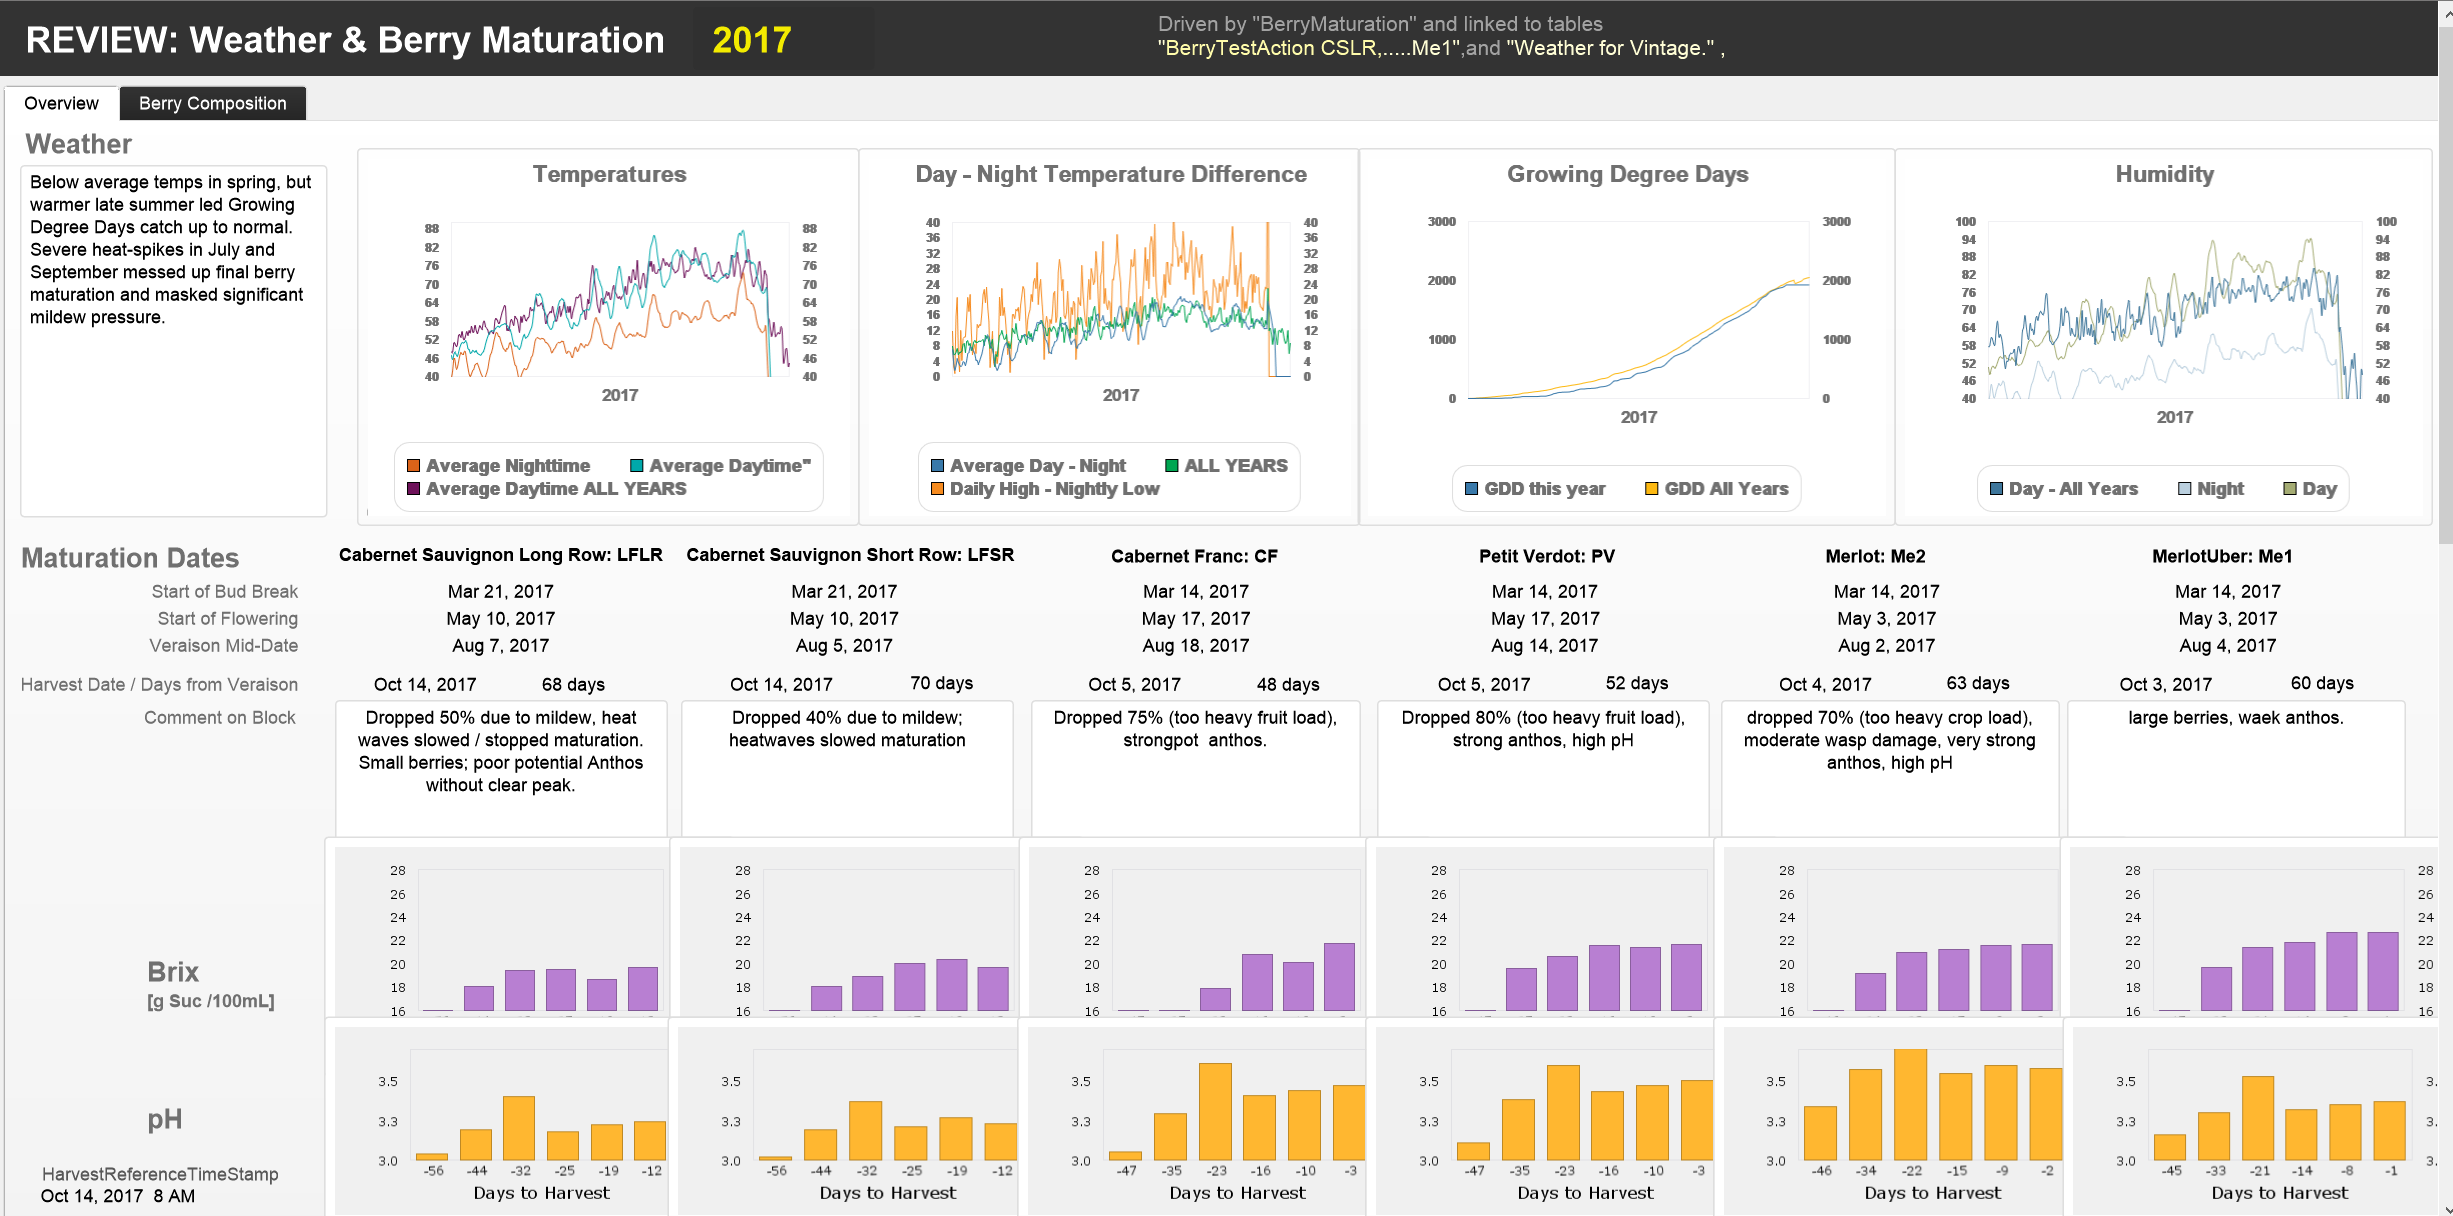
Task: Click the Daily High - Nightly Low legend marker
Action: pos(937,489)
